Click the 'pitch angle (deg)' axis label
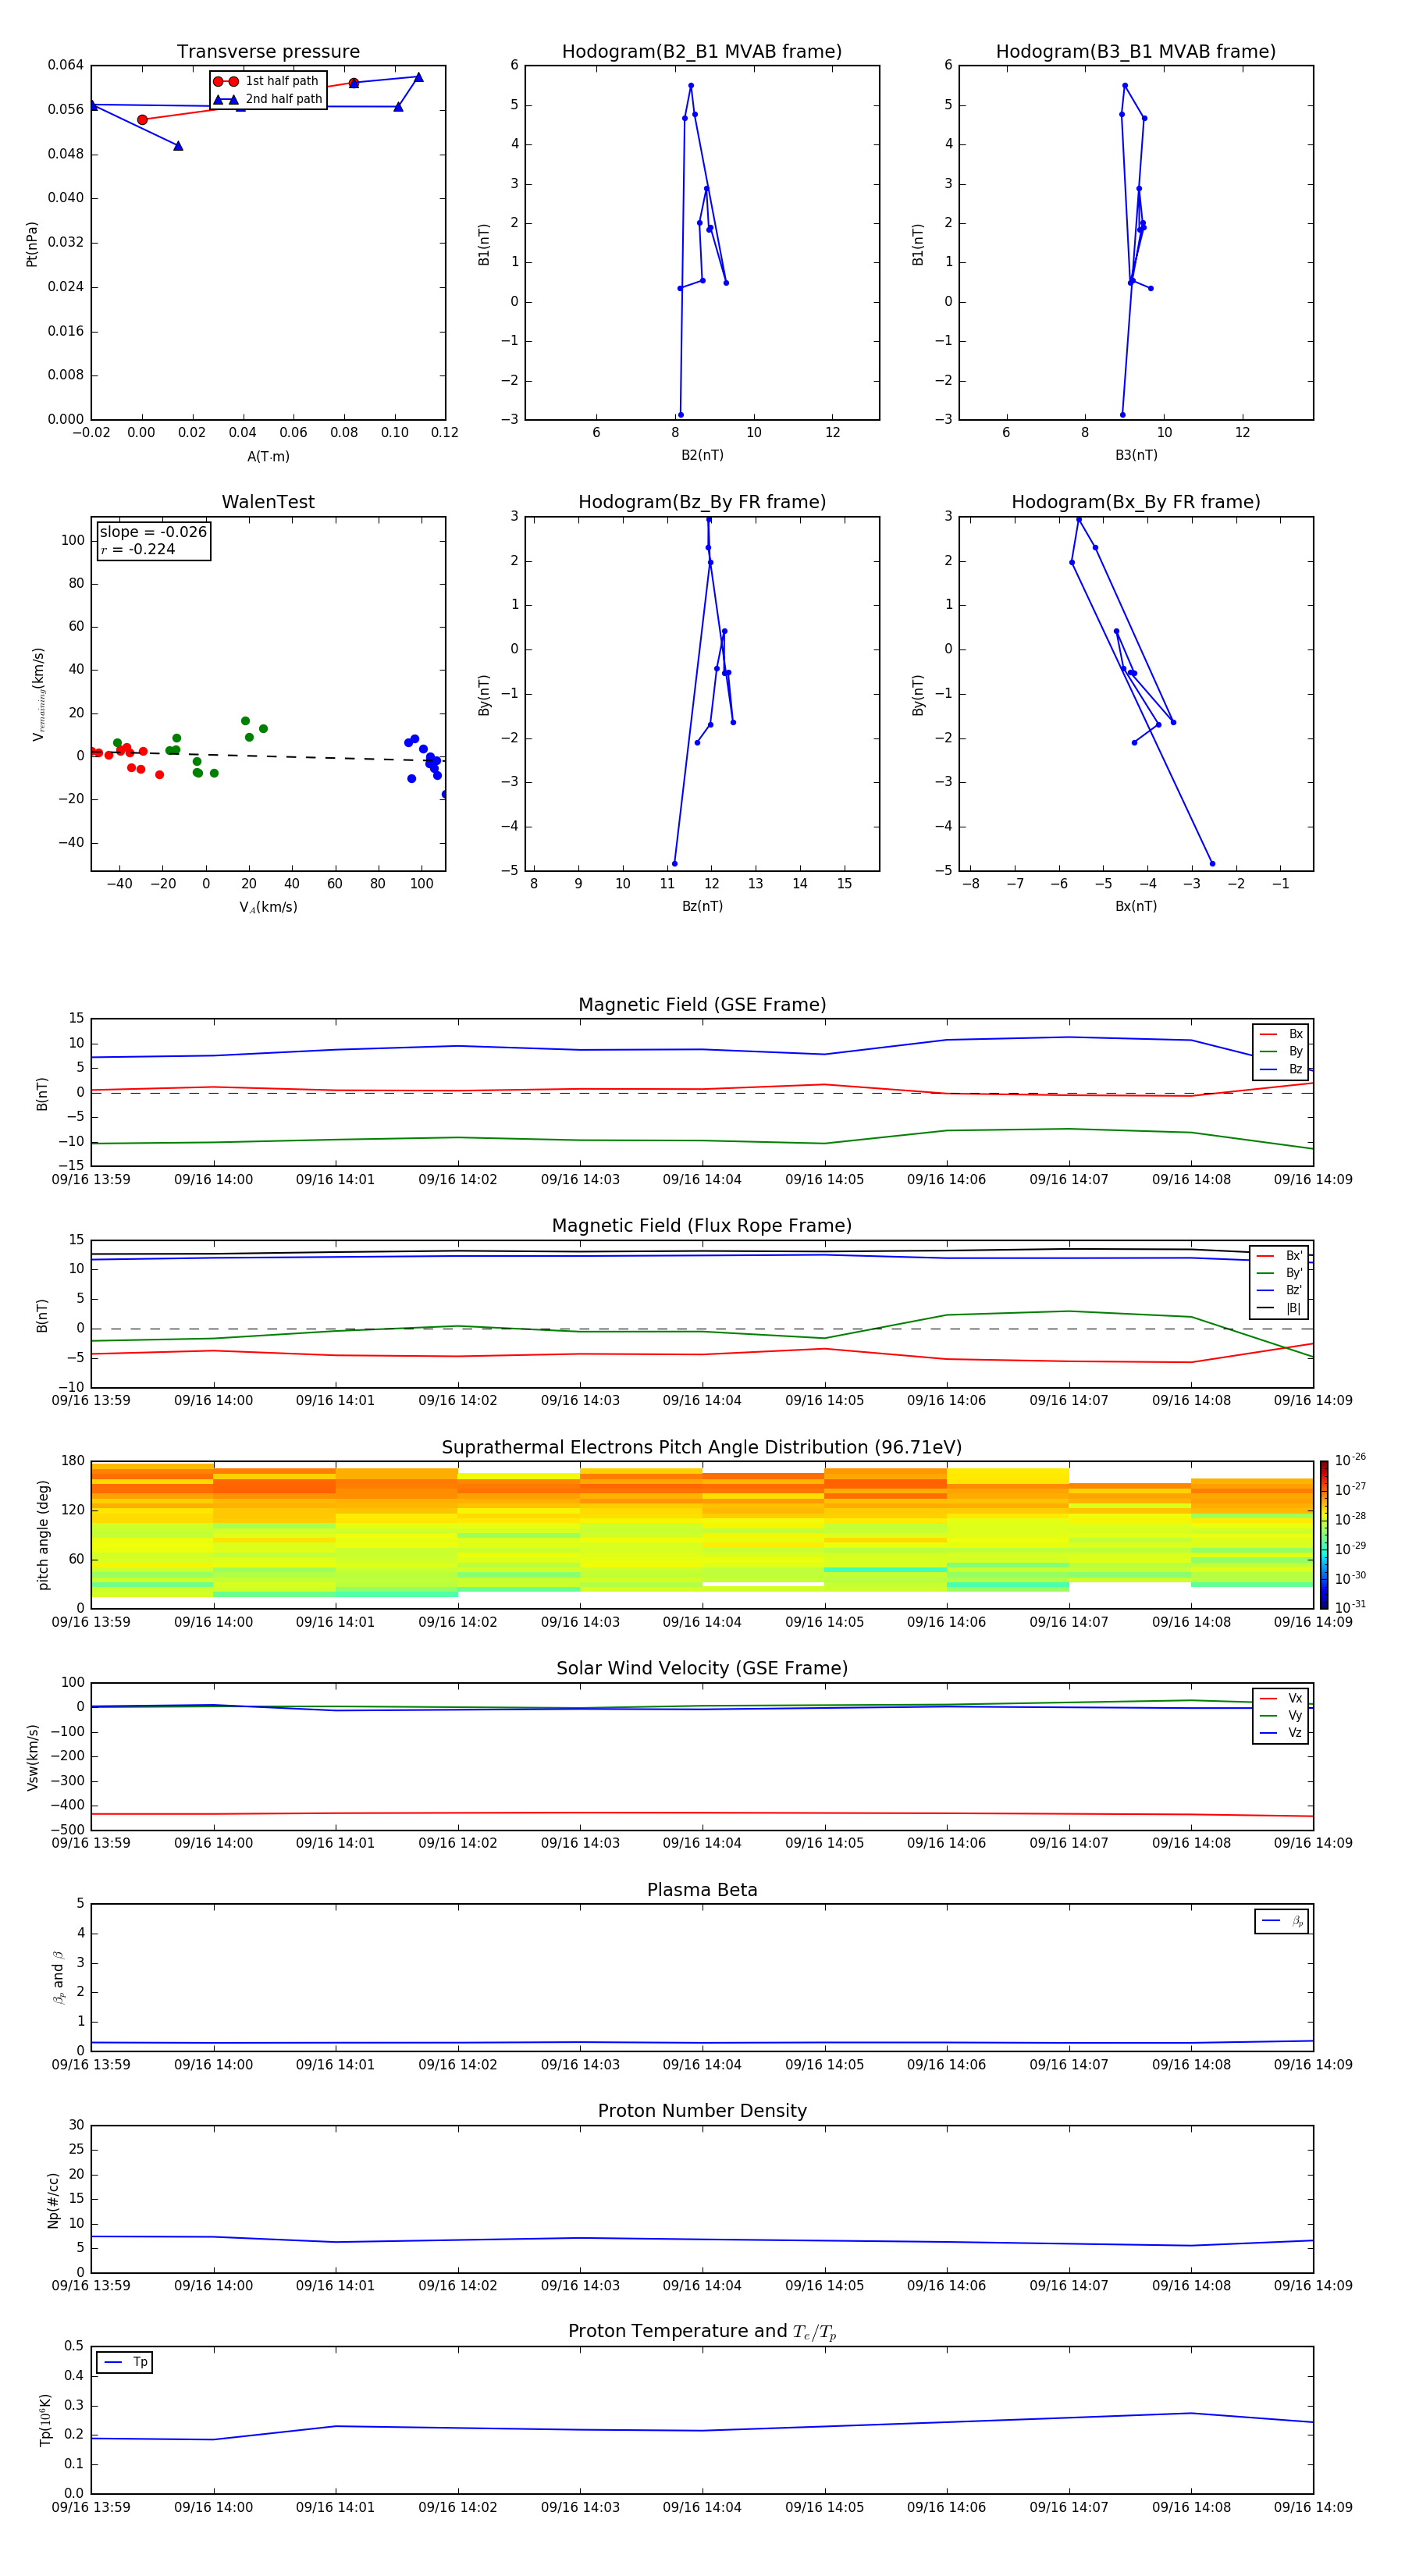The width and height of the screenshot is (1405, 2576). coord(43,1535)
